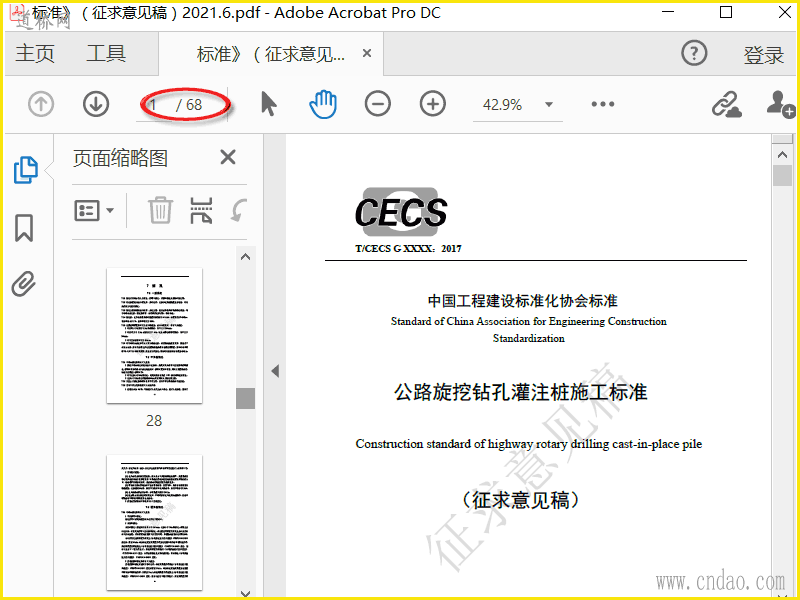Maximize the Acrobat window
The image size is (800, 600).
pos(726,12)
